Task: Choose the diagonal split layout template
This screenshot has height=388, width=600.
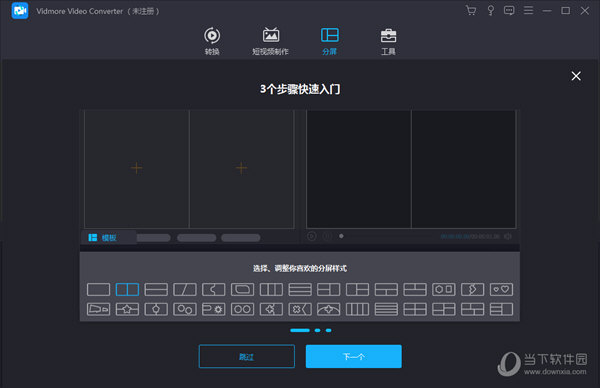Action: point(185,290)
